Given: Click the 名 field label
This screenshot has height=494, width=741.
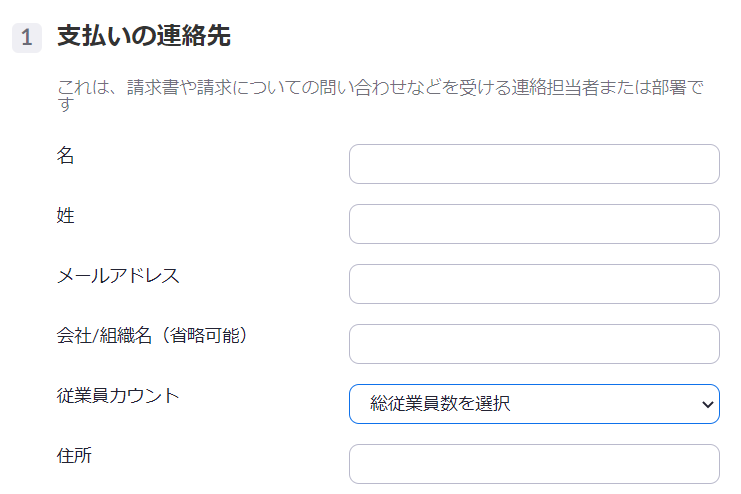Looking at the screenshot, I should pos(66,155).
